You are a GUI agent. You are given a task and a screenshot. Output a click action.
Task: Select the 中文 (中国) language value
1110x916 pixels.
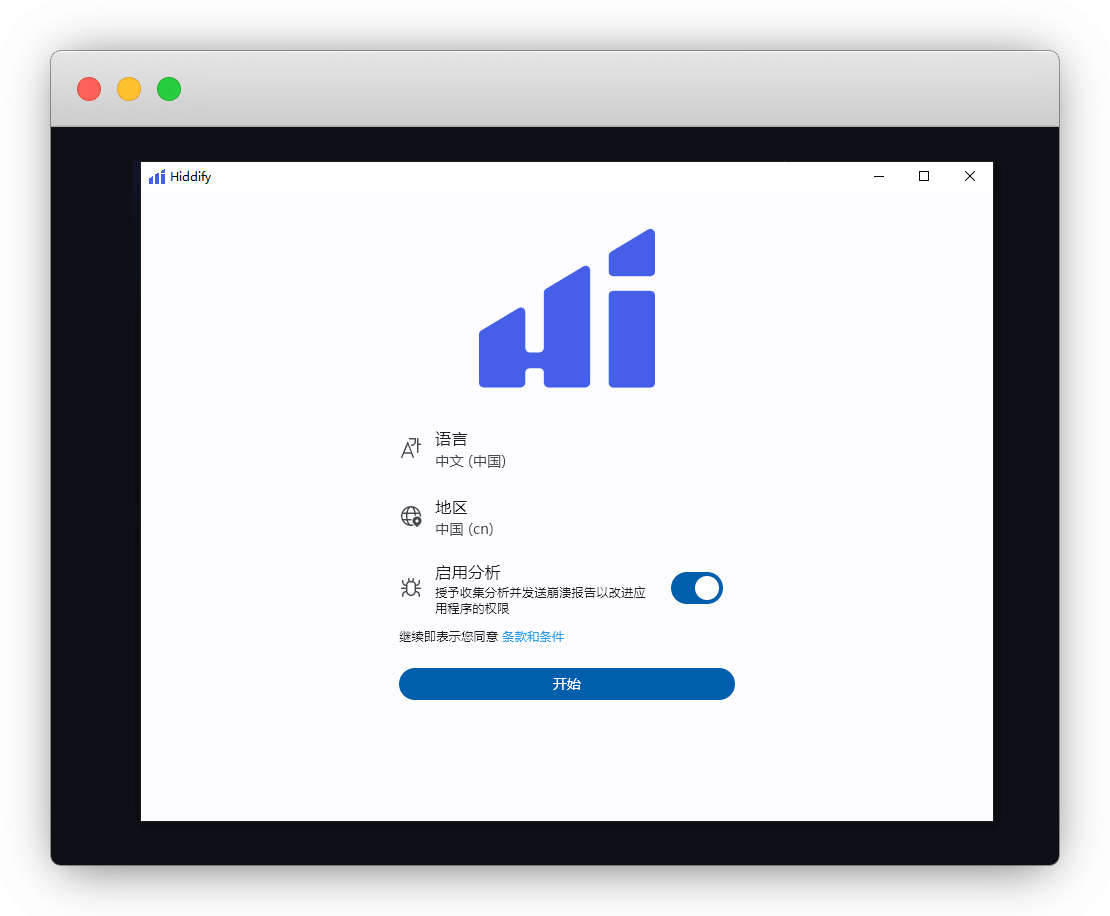click(471, 461)
